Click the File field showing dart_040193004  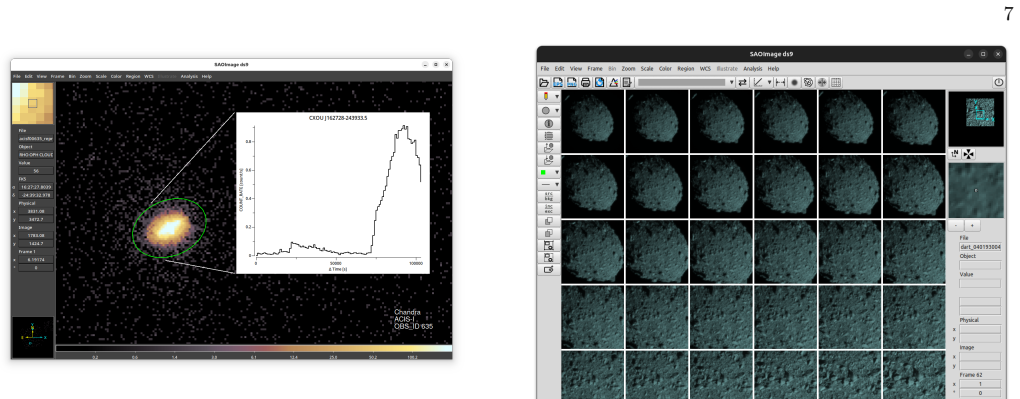tap(980, 247)
